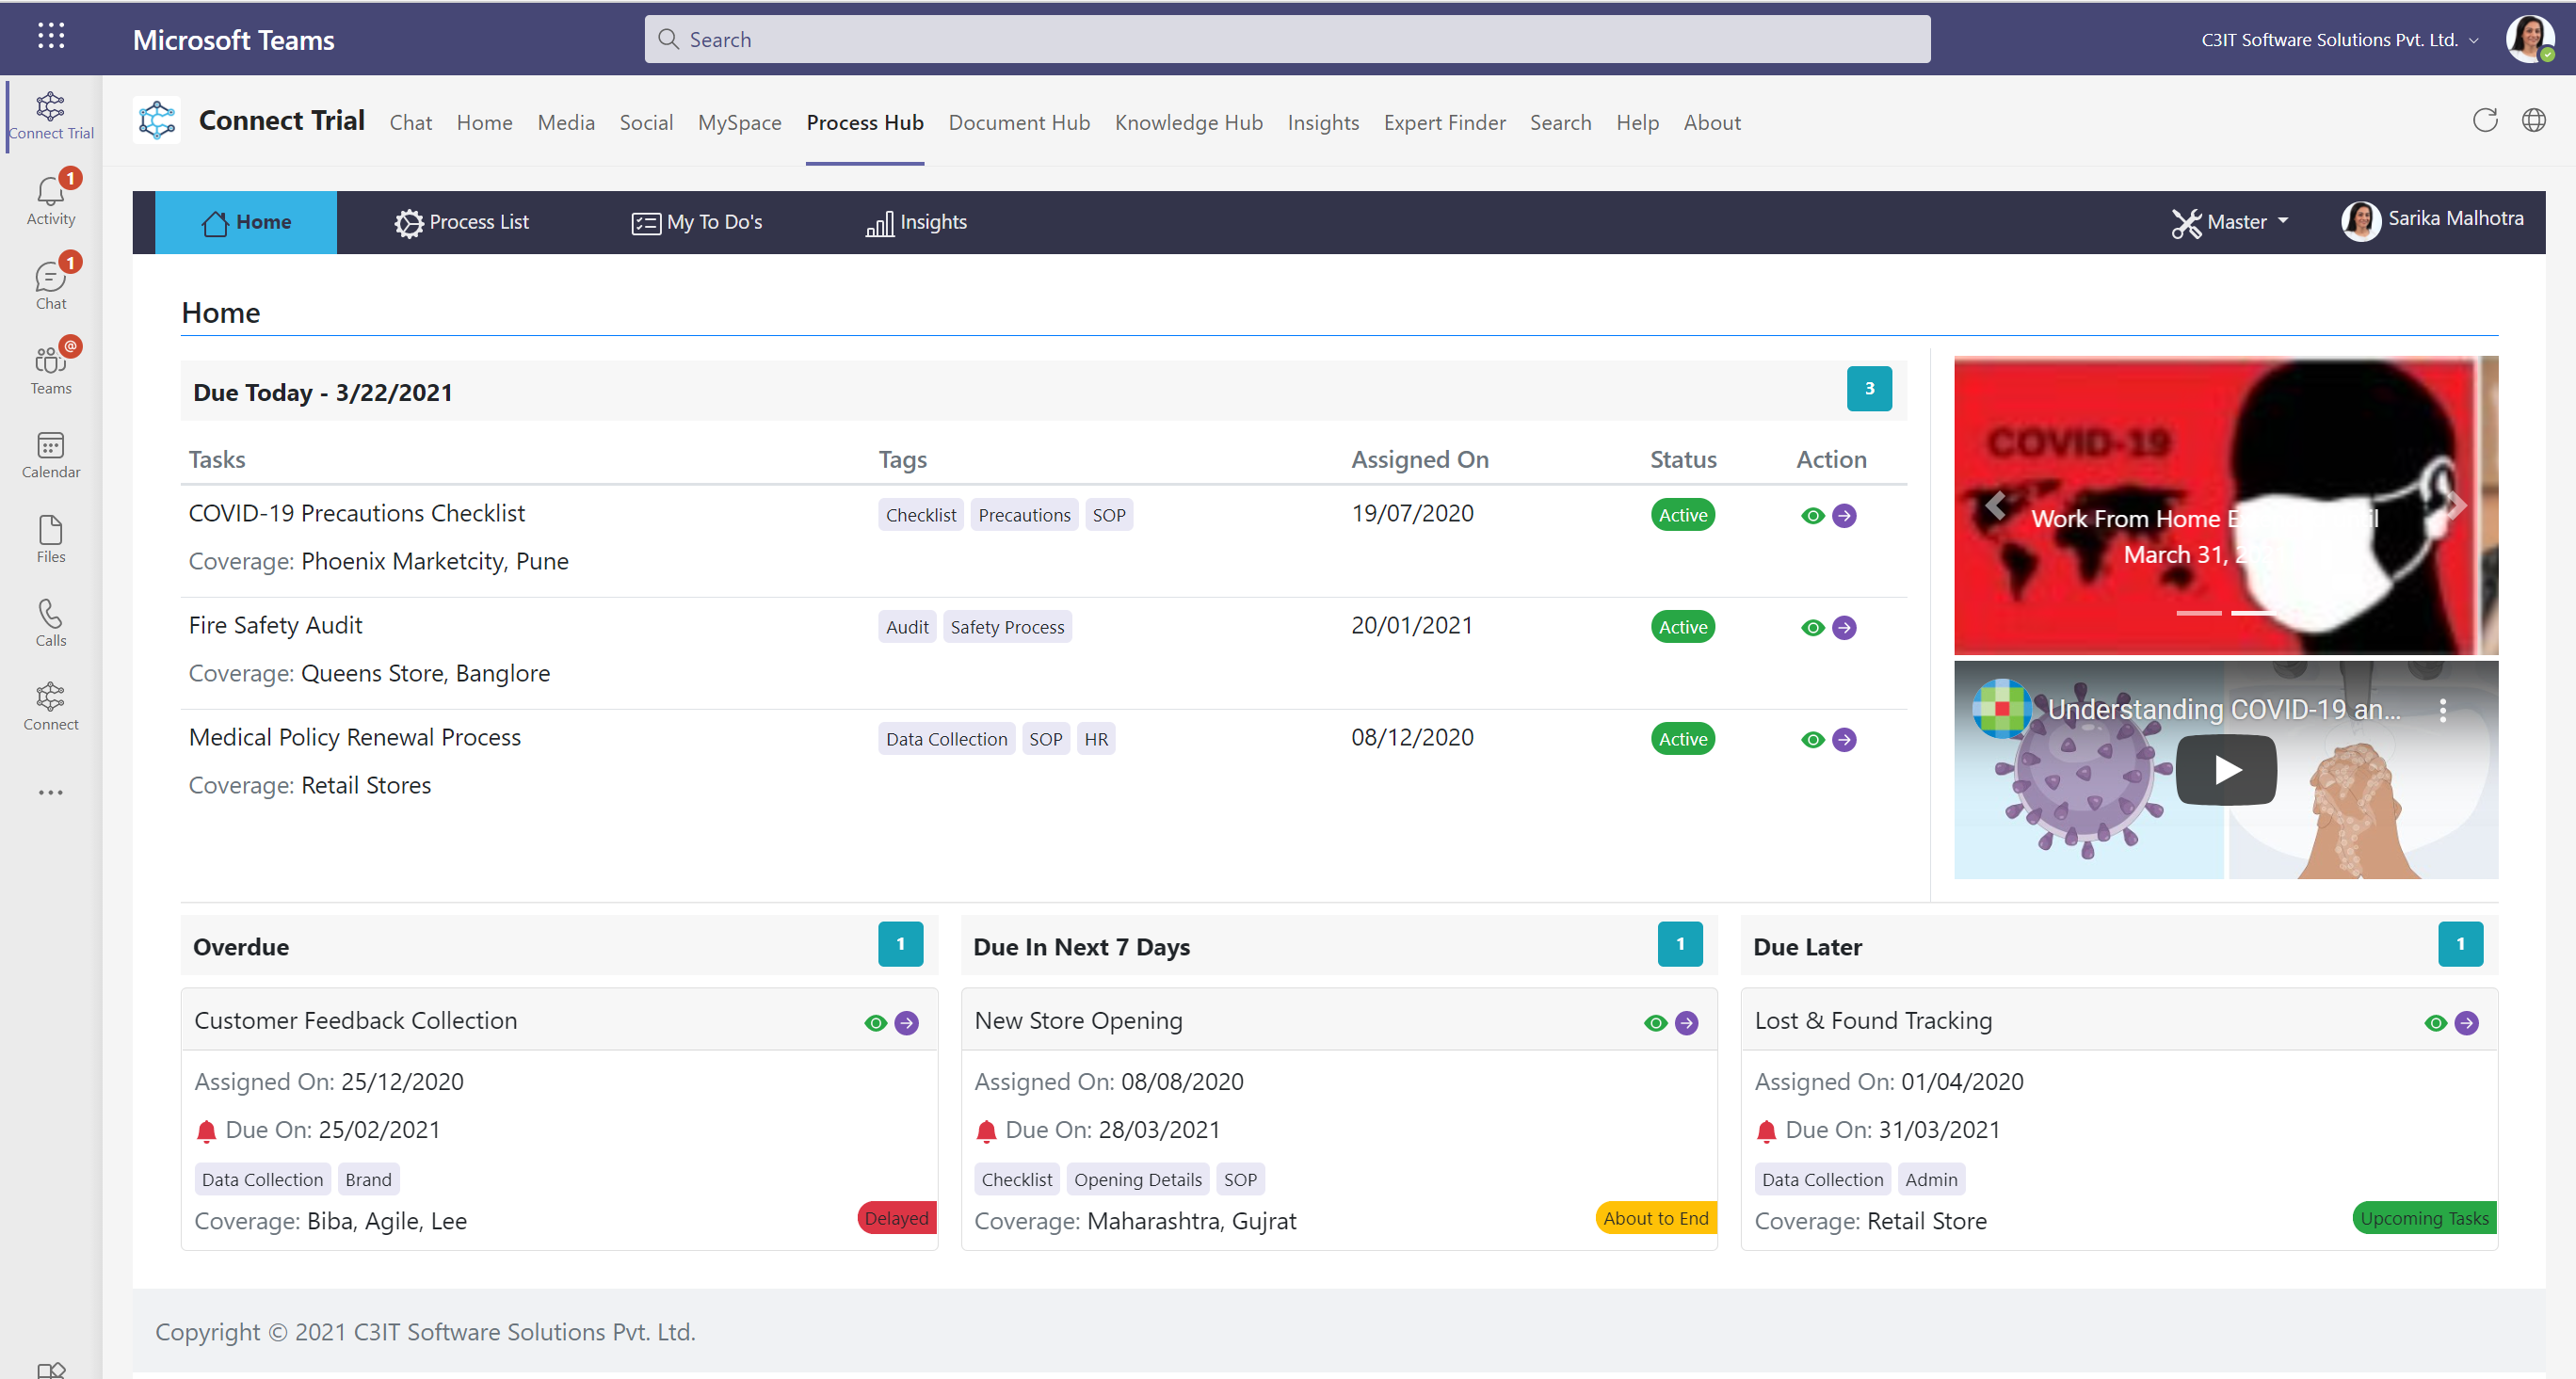Open the video options three-dot menu
Viewport: 2576px width, 1379px height.
(x=2442, y=710)
